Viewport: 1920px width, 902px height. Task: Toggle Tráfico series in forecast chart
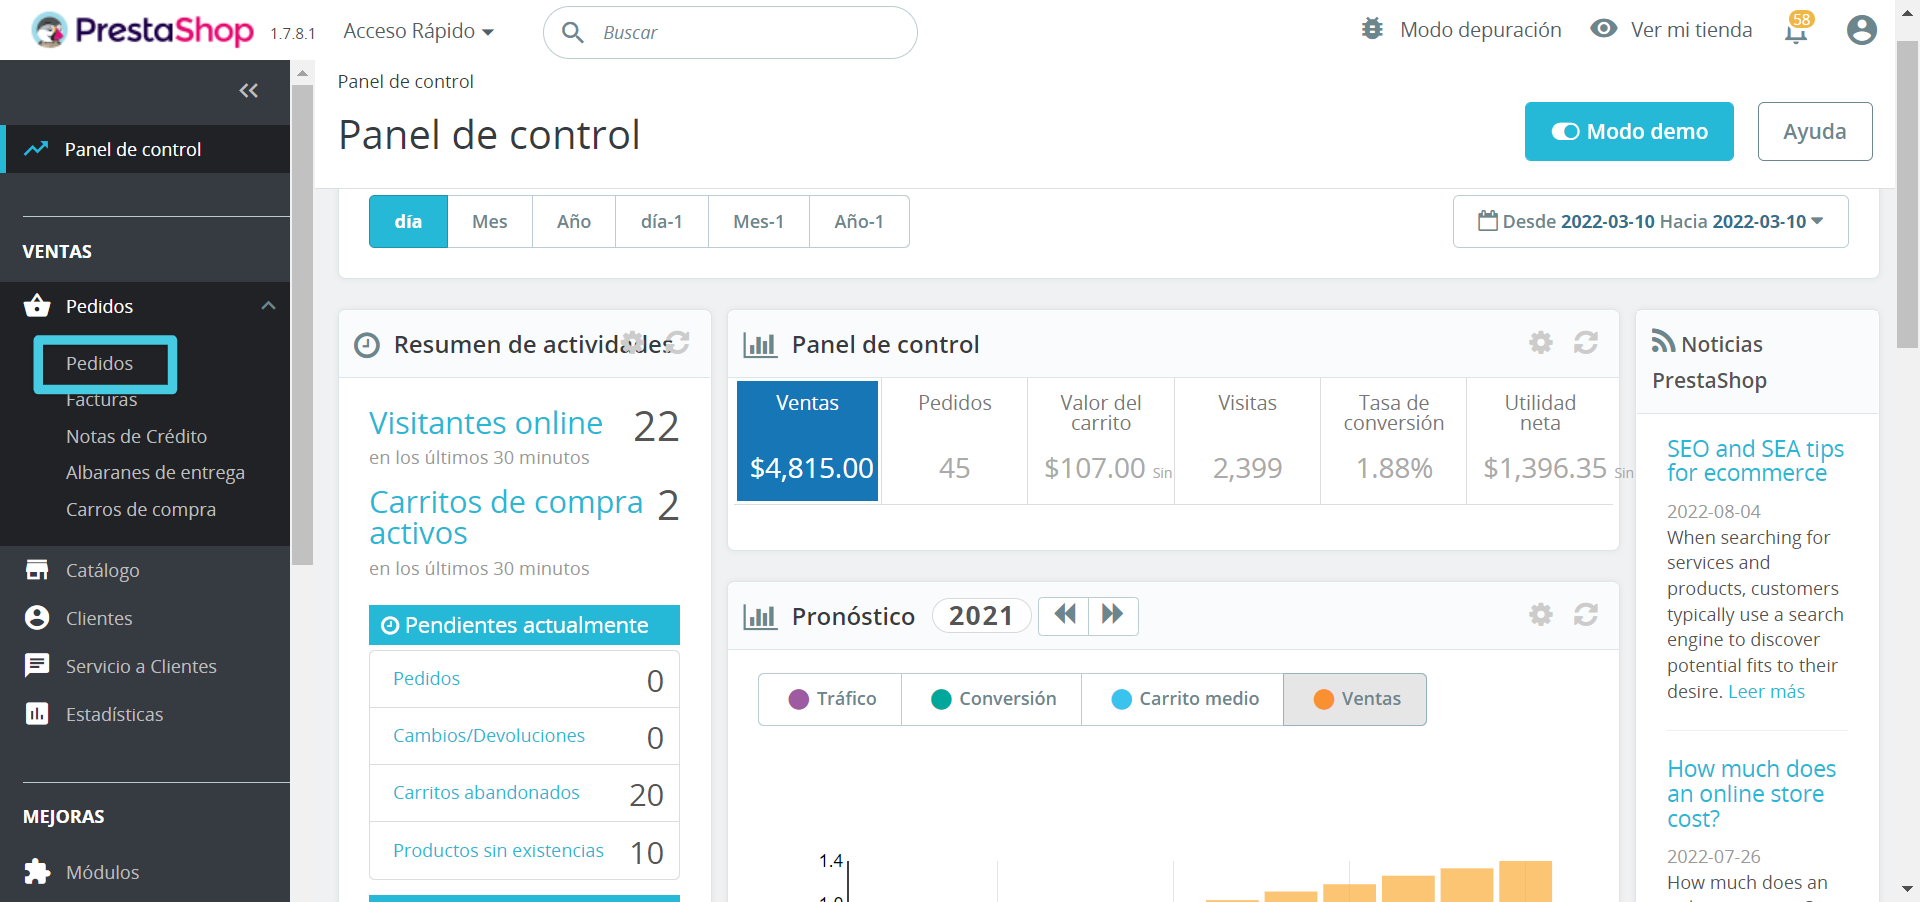[831, 699]
